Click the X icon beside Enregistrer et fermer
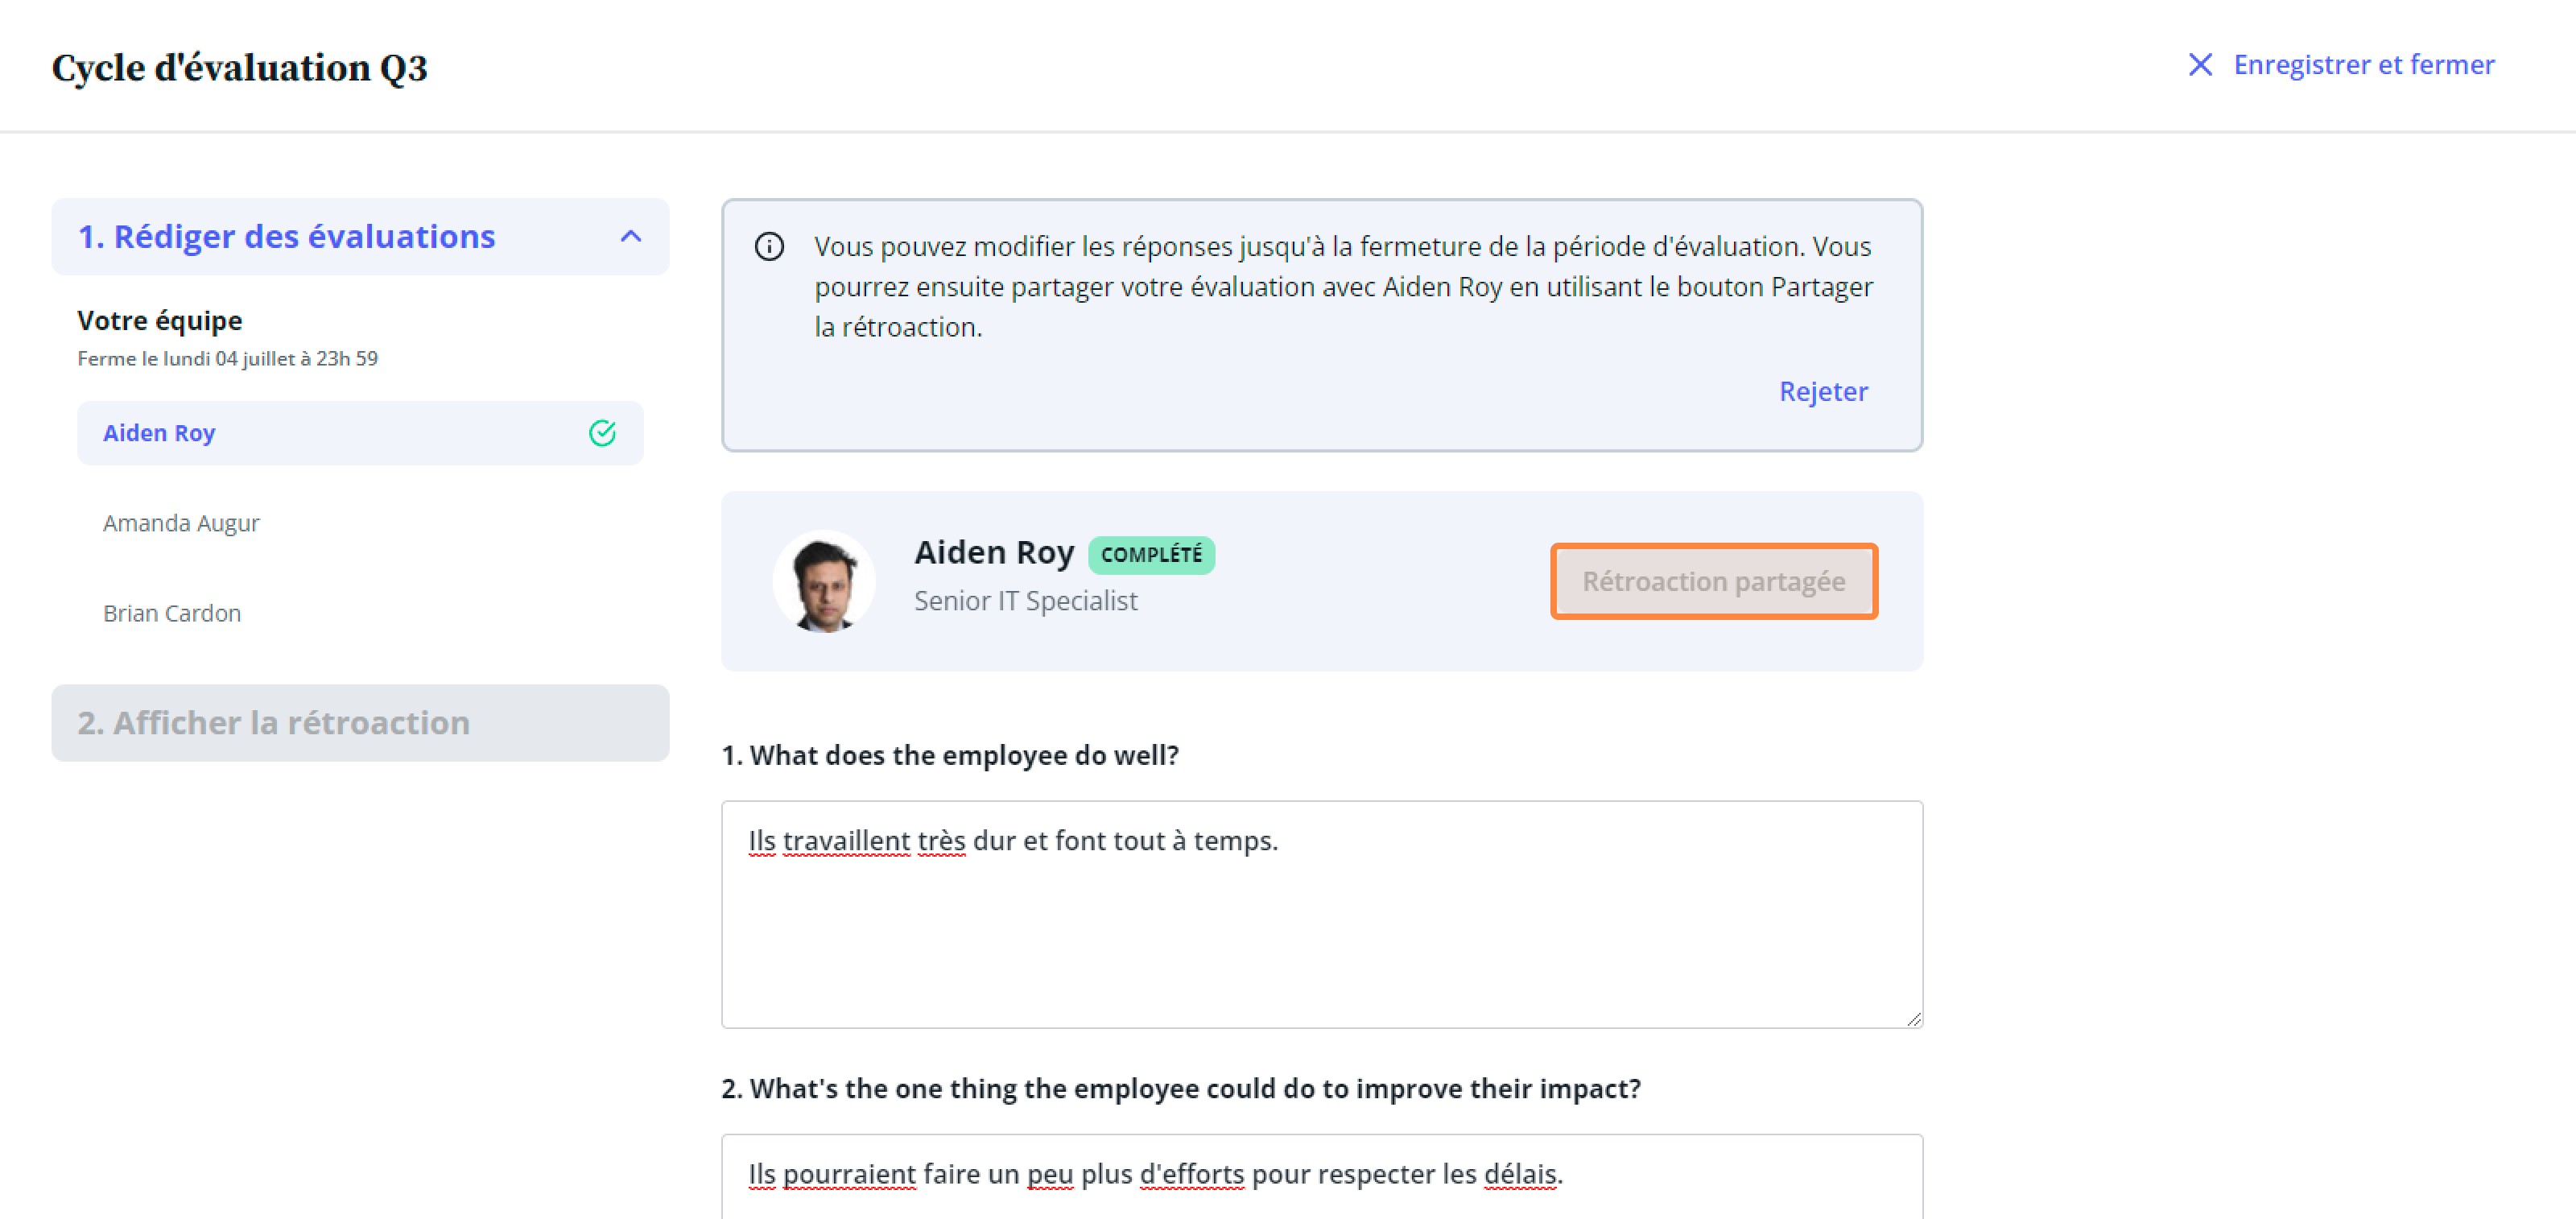 click(x=2200, y=65)
